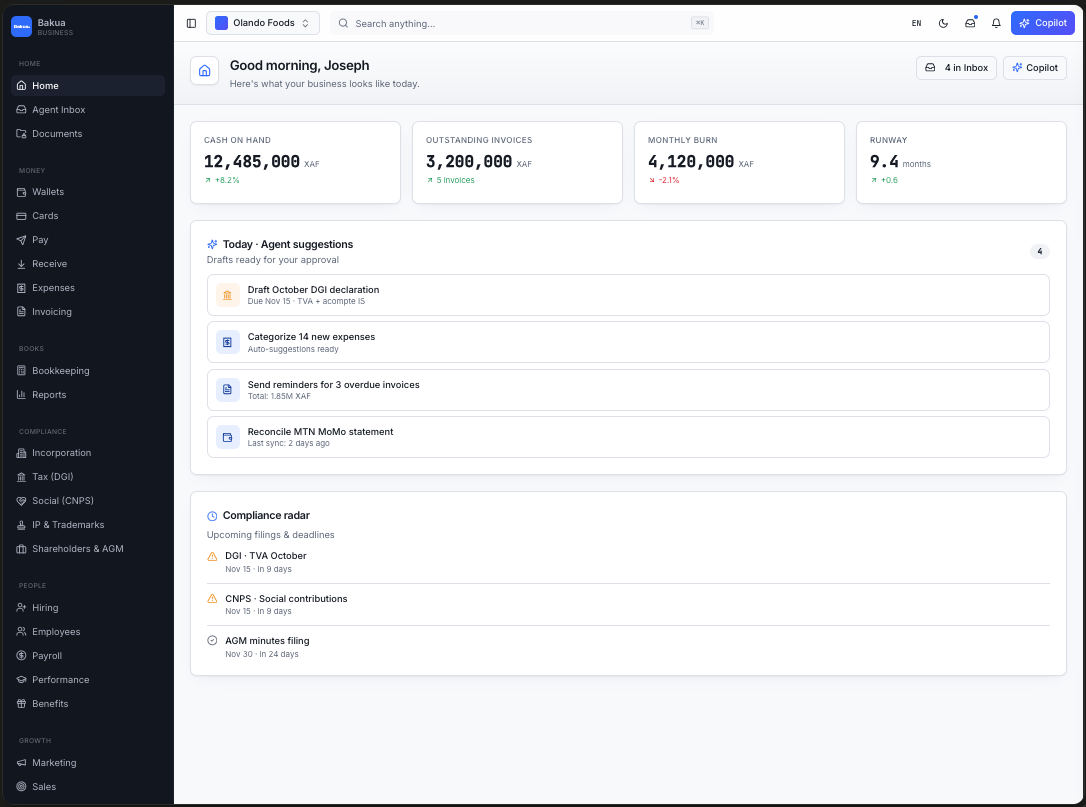Screen dimensions: 1086x807
Task: Toggle the sidebar panel icon
Action: click(191, 24)
